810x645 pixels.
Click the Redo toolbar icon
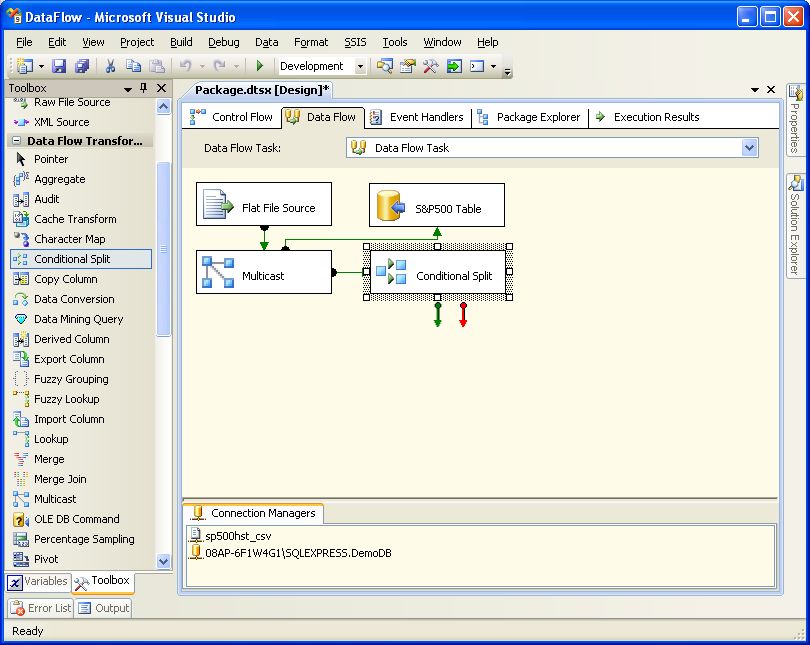(220, 66)
